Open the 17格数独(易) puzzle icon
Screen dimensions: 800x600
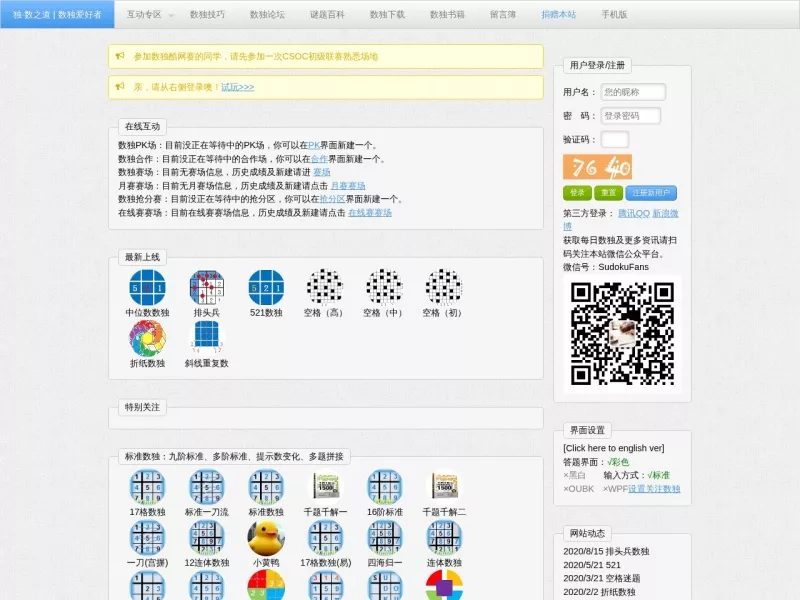325,538
